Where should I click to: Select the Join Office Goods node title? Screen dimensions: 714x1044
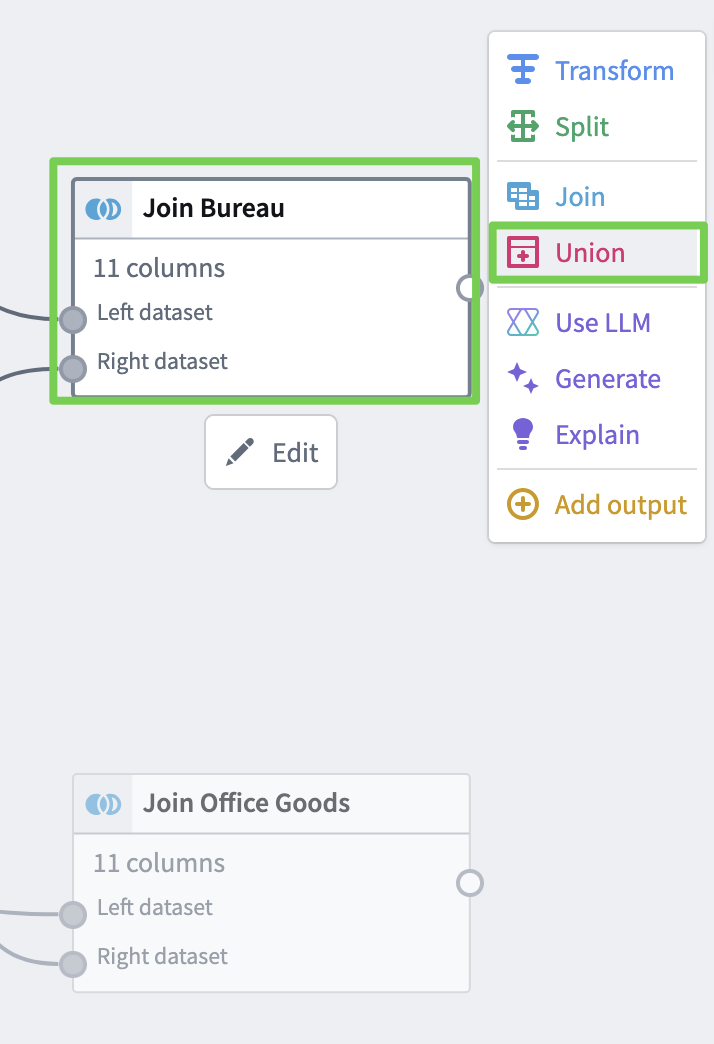pyautogui.click(x=246, y=804)
